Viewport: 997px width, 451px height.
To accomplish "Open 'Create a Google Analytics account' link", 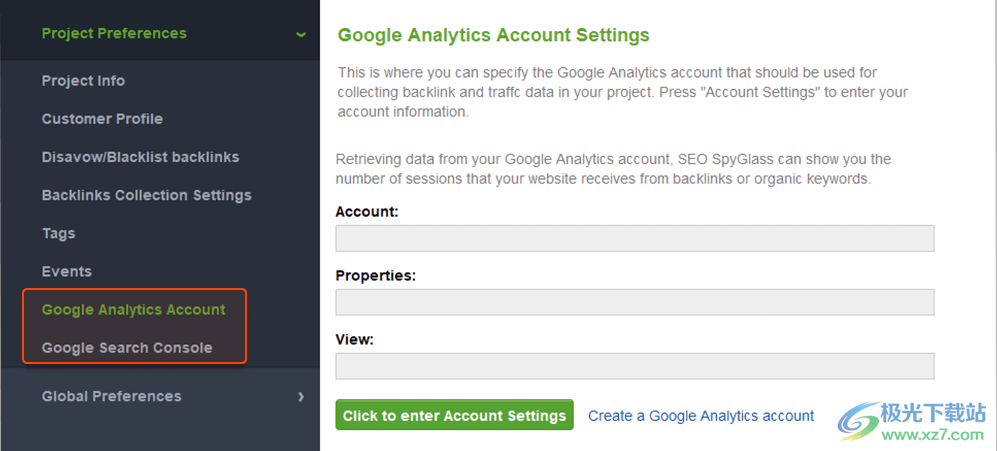I will click(x=701, y=416).
